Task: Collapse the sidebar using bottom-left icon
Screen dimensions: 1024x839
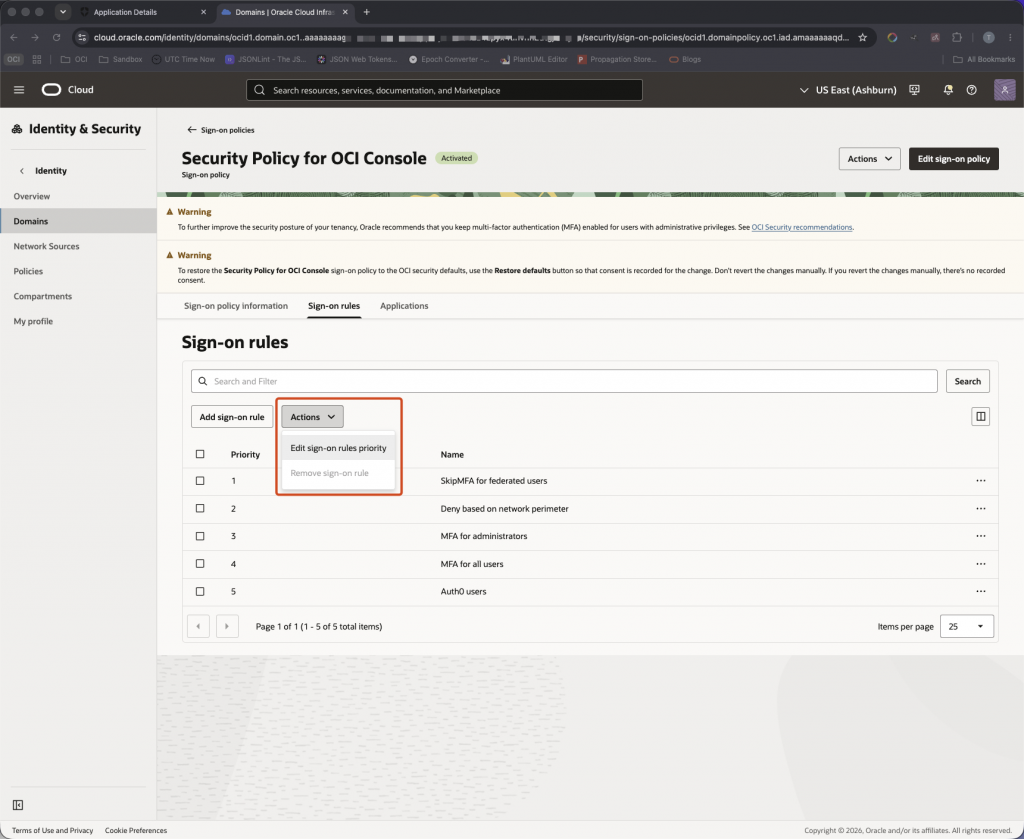Action: pyautogui.click(x=18, y=805)
